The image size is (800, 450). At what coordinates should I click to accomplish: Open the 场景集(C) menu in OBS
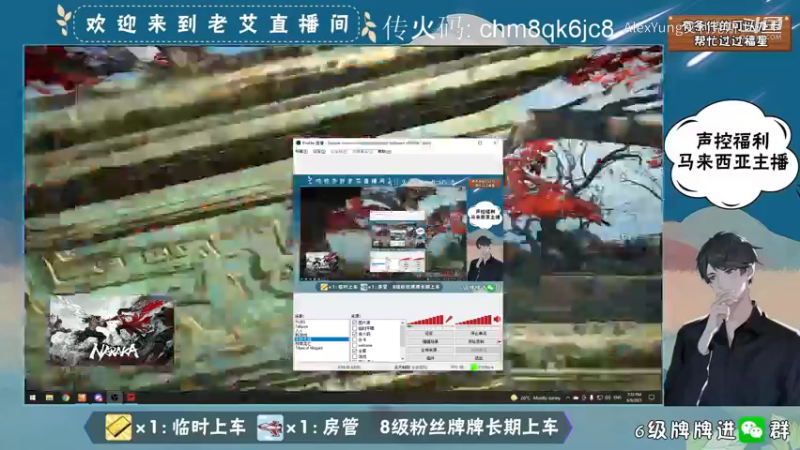pos(363,151)
